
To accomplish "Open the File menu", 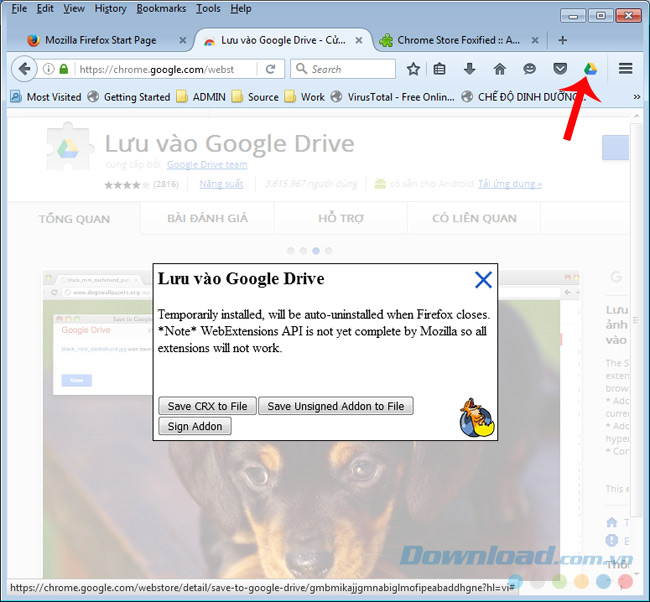I will tap(19, 8).
